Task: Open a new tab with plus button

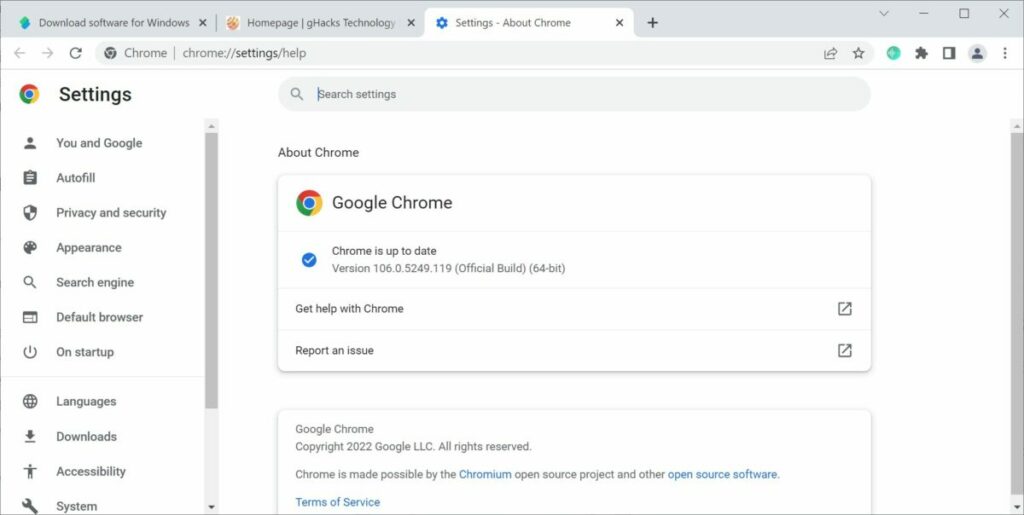Action: click(x=652, y=23)
